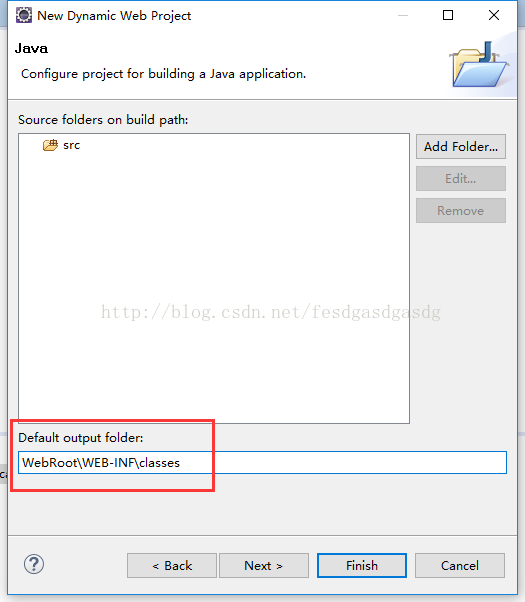Open help via the question mark icon
525x602 pixels.
coord(34,564)
